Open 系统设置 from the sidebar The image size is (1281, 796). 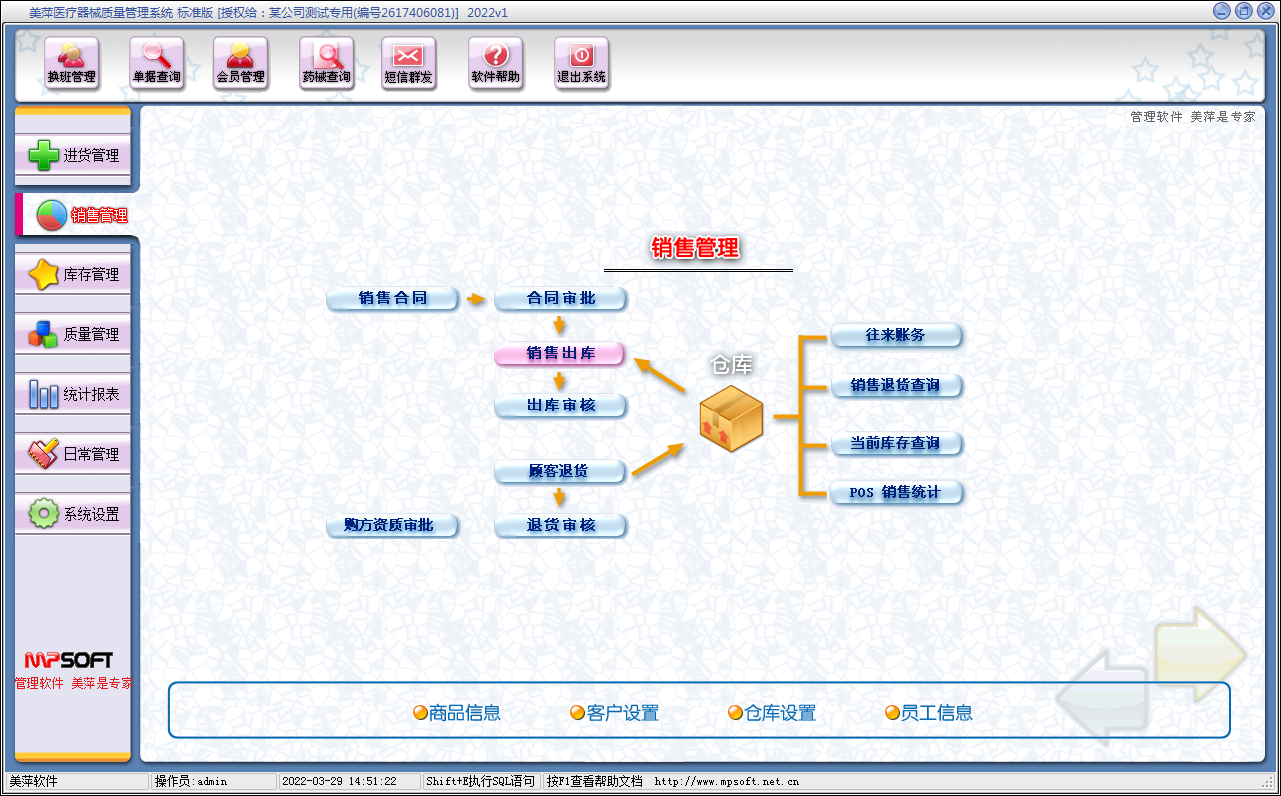tap(74, 515)
